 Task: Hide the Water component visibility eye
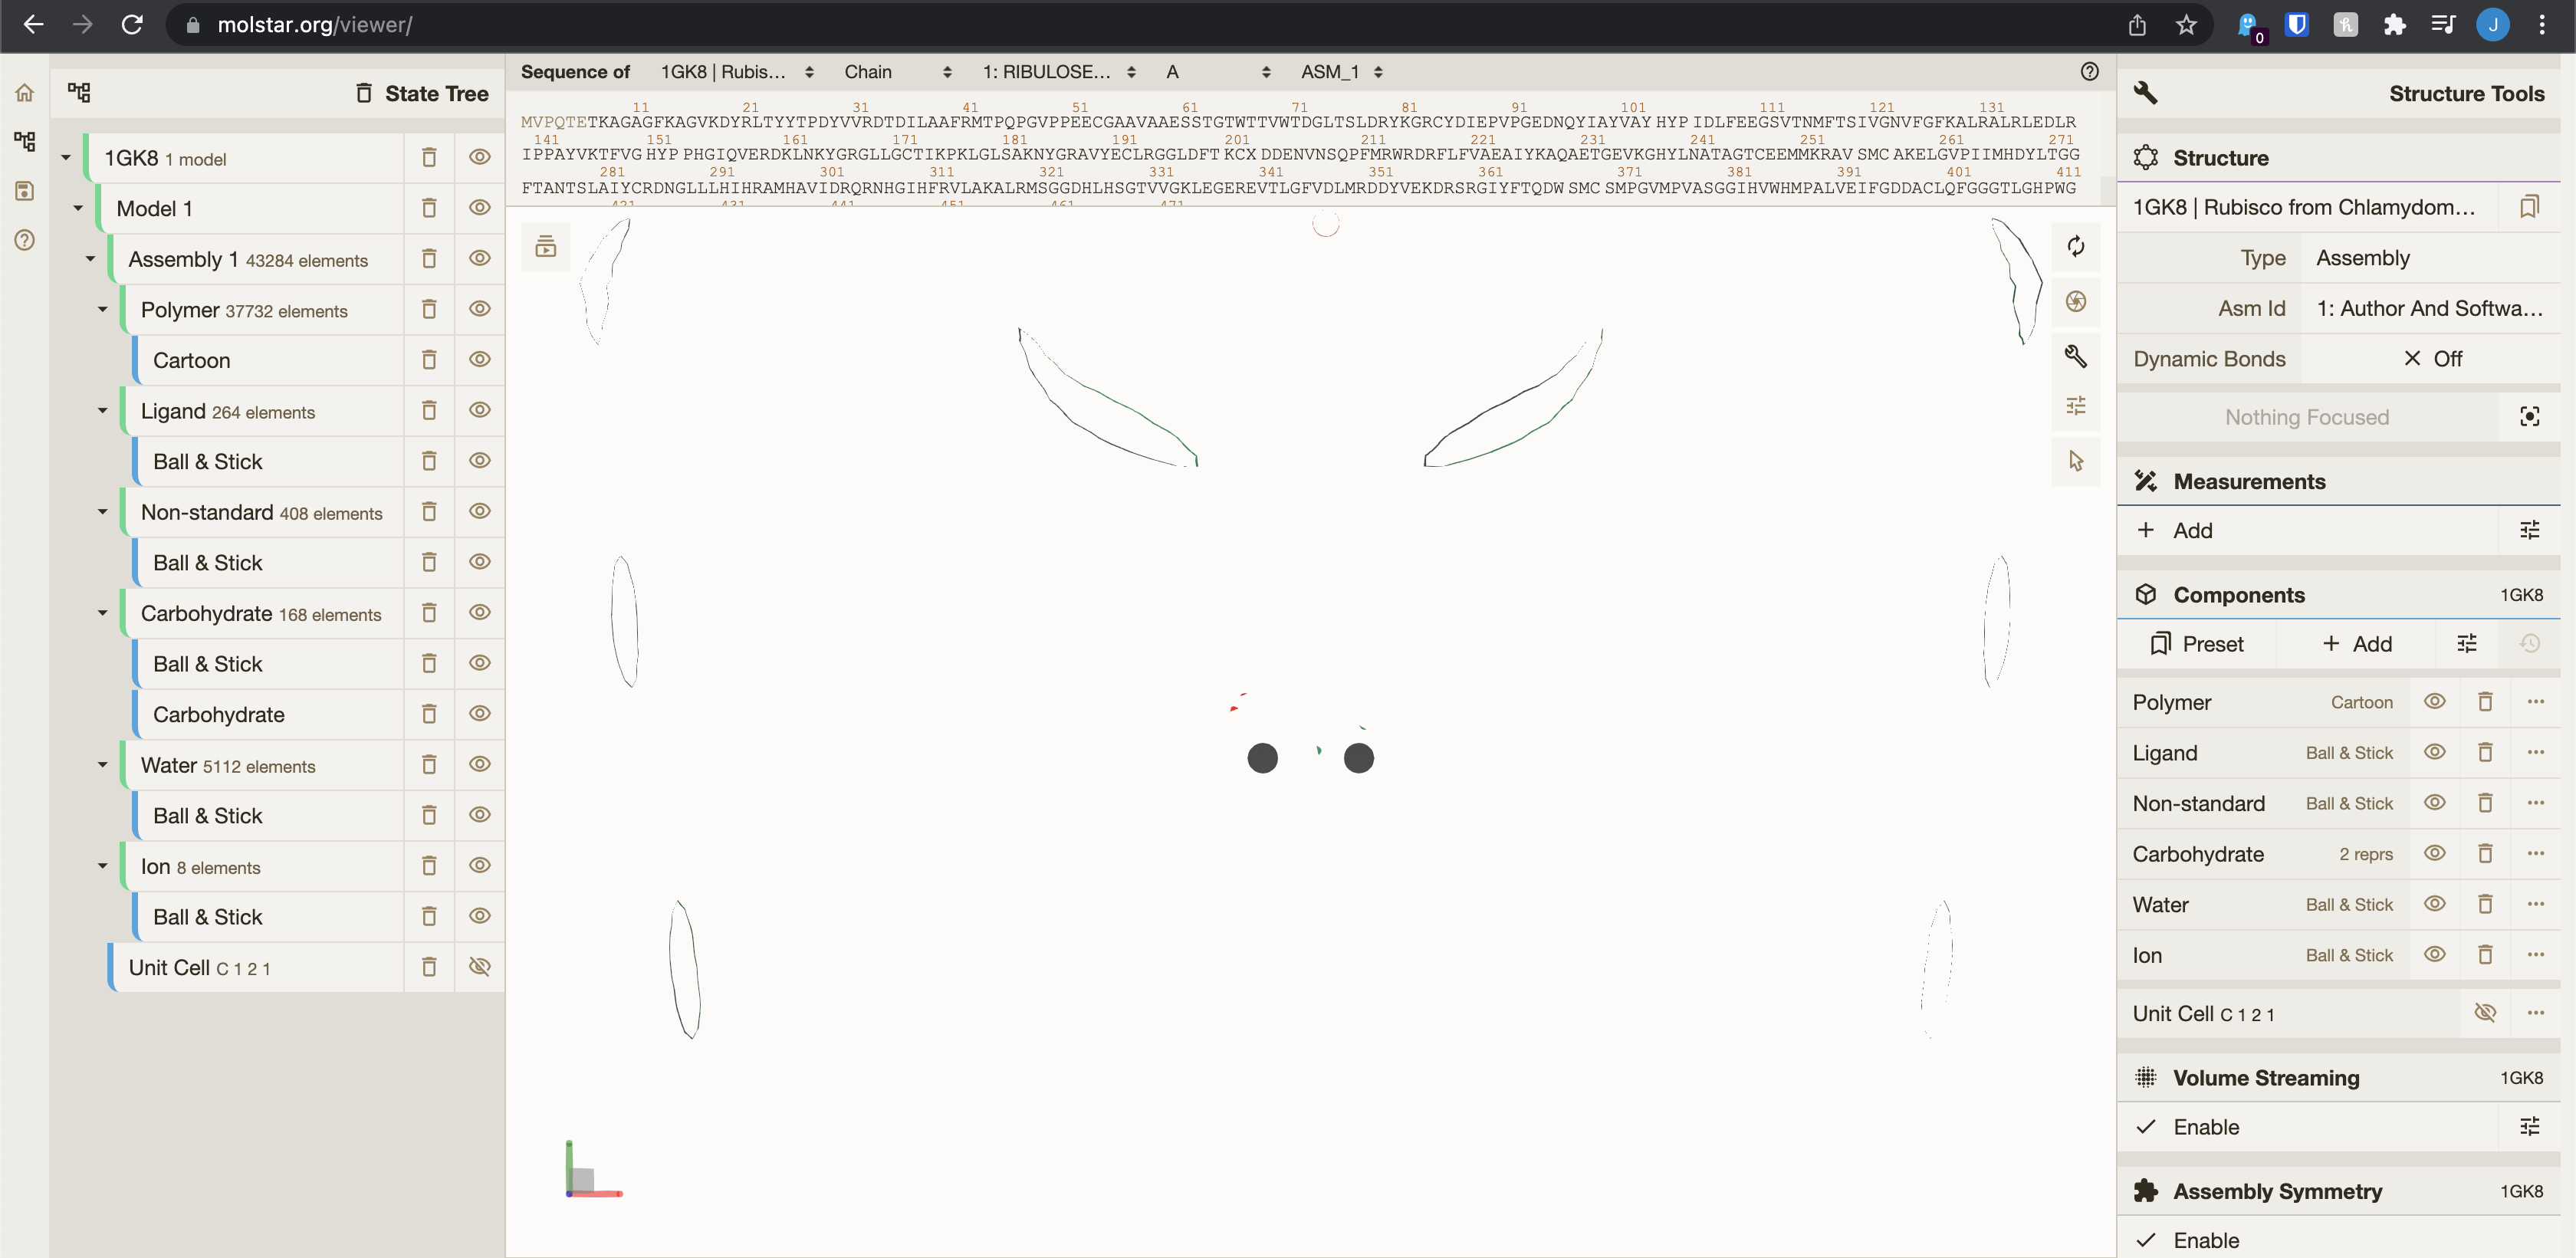[2435, 904]
